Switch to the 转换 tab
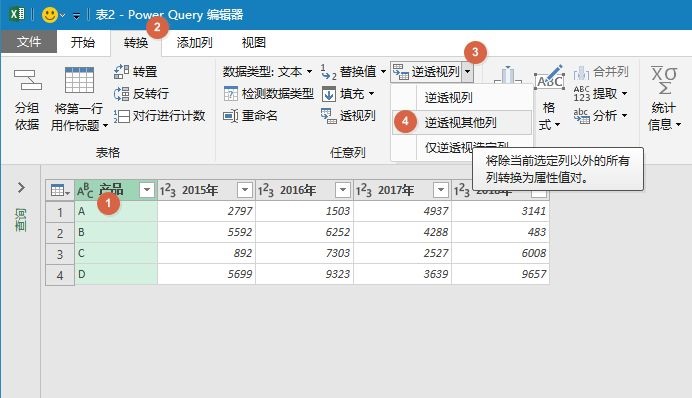 click(x=136, y=42)
